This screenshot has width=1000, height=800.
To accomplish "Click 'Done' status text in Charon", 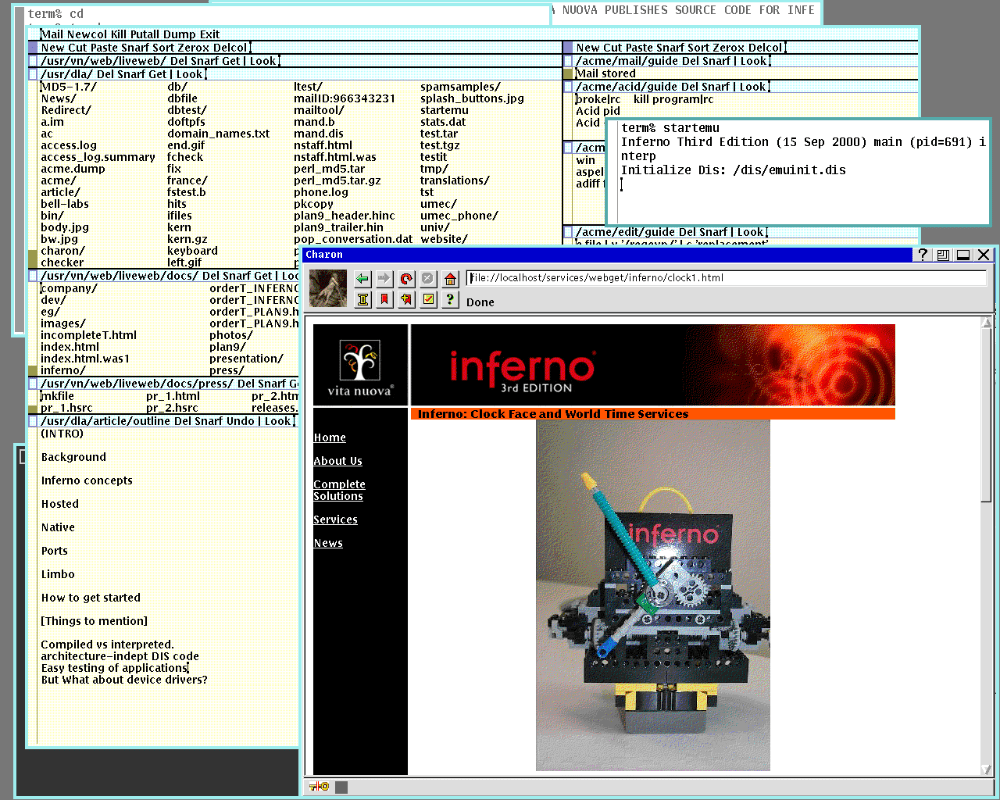I will 480,302.
